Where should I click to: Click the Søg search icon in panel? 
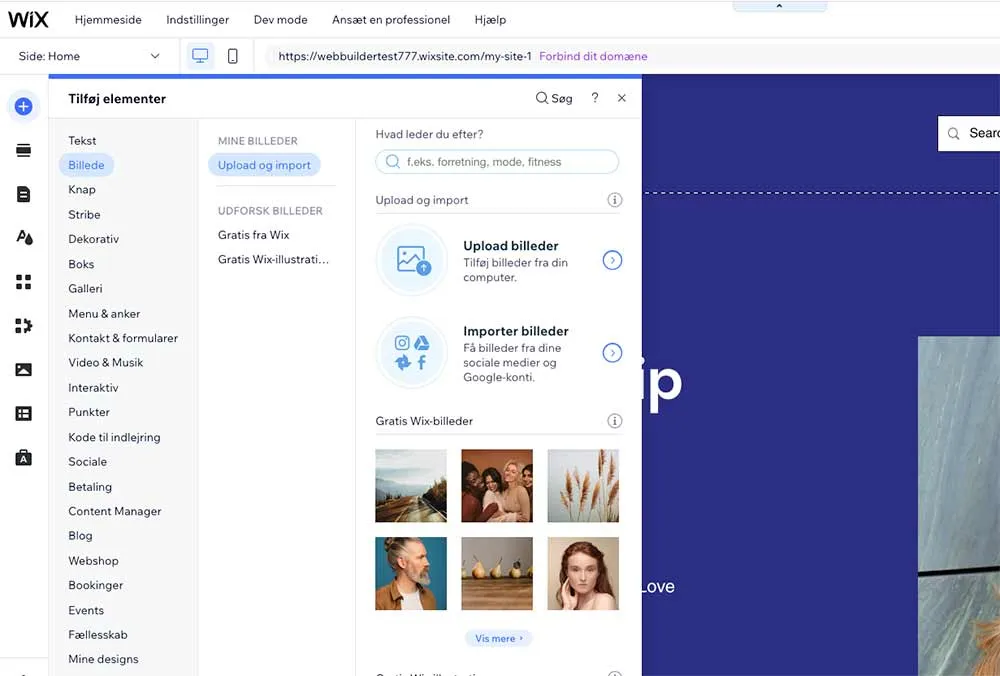pos(554,98)
